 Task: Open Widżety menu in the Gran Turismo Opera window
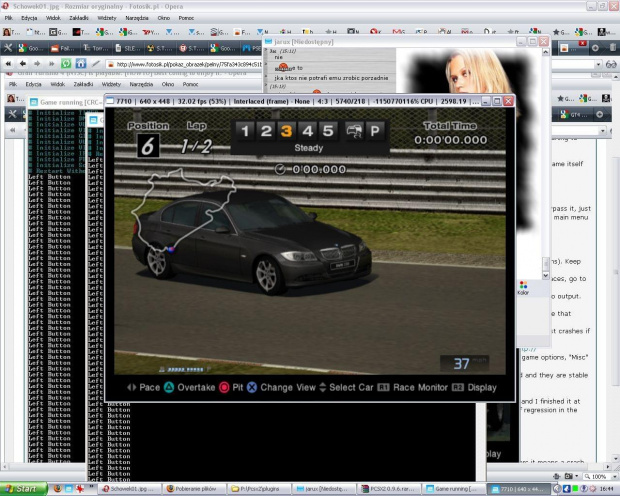pos(111,84)
